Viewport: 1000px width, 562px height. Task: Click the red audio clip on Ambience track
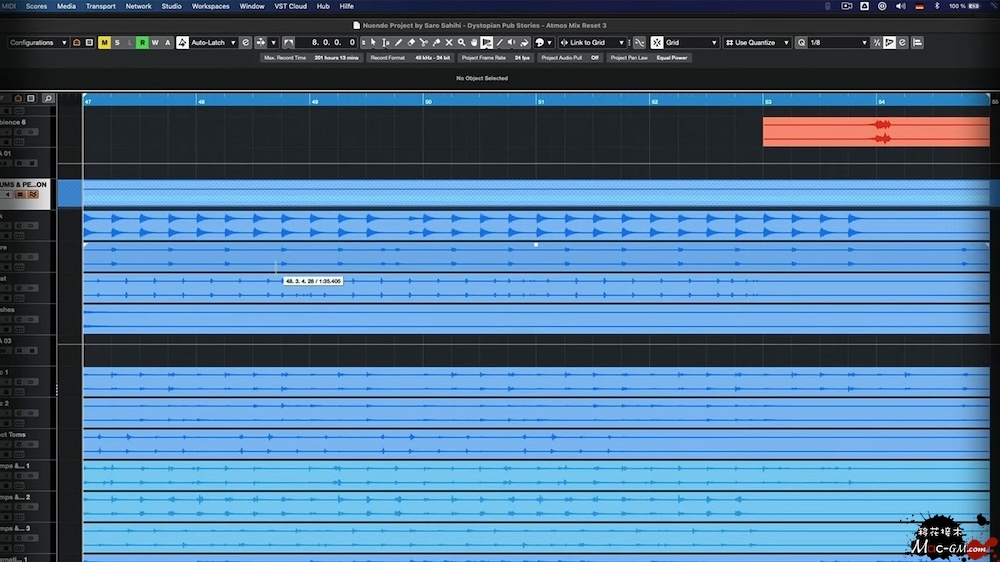875,132
